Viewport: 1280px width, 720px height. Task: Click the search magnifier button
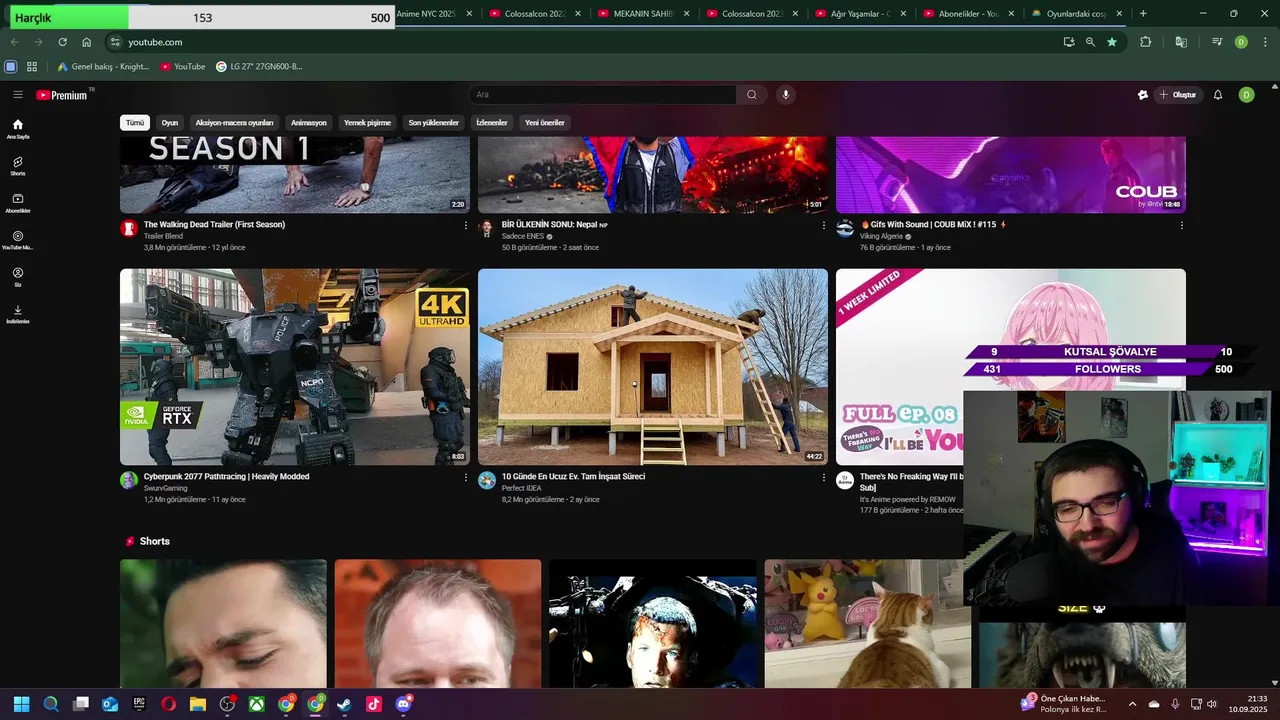(x=752, y=95)
